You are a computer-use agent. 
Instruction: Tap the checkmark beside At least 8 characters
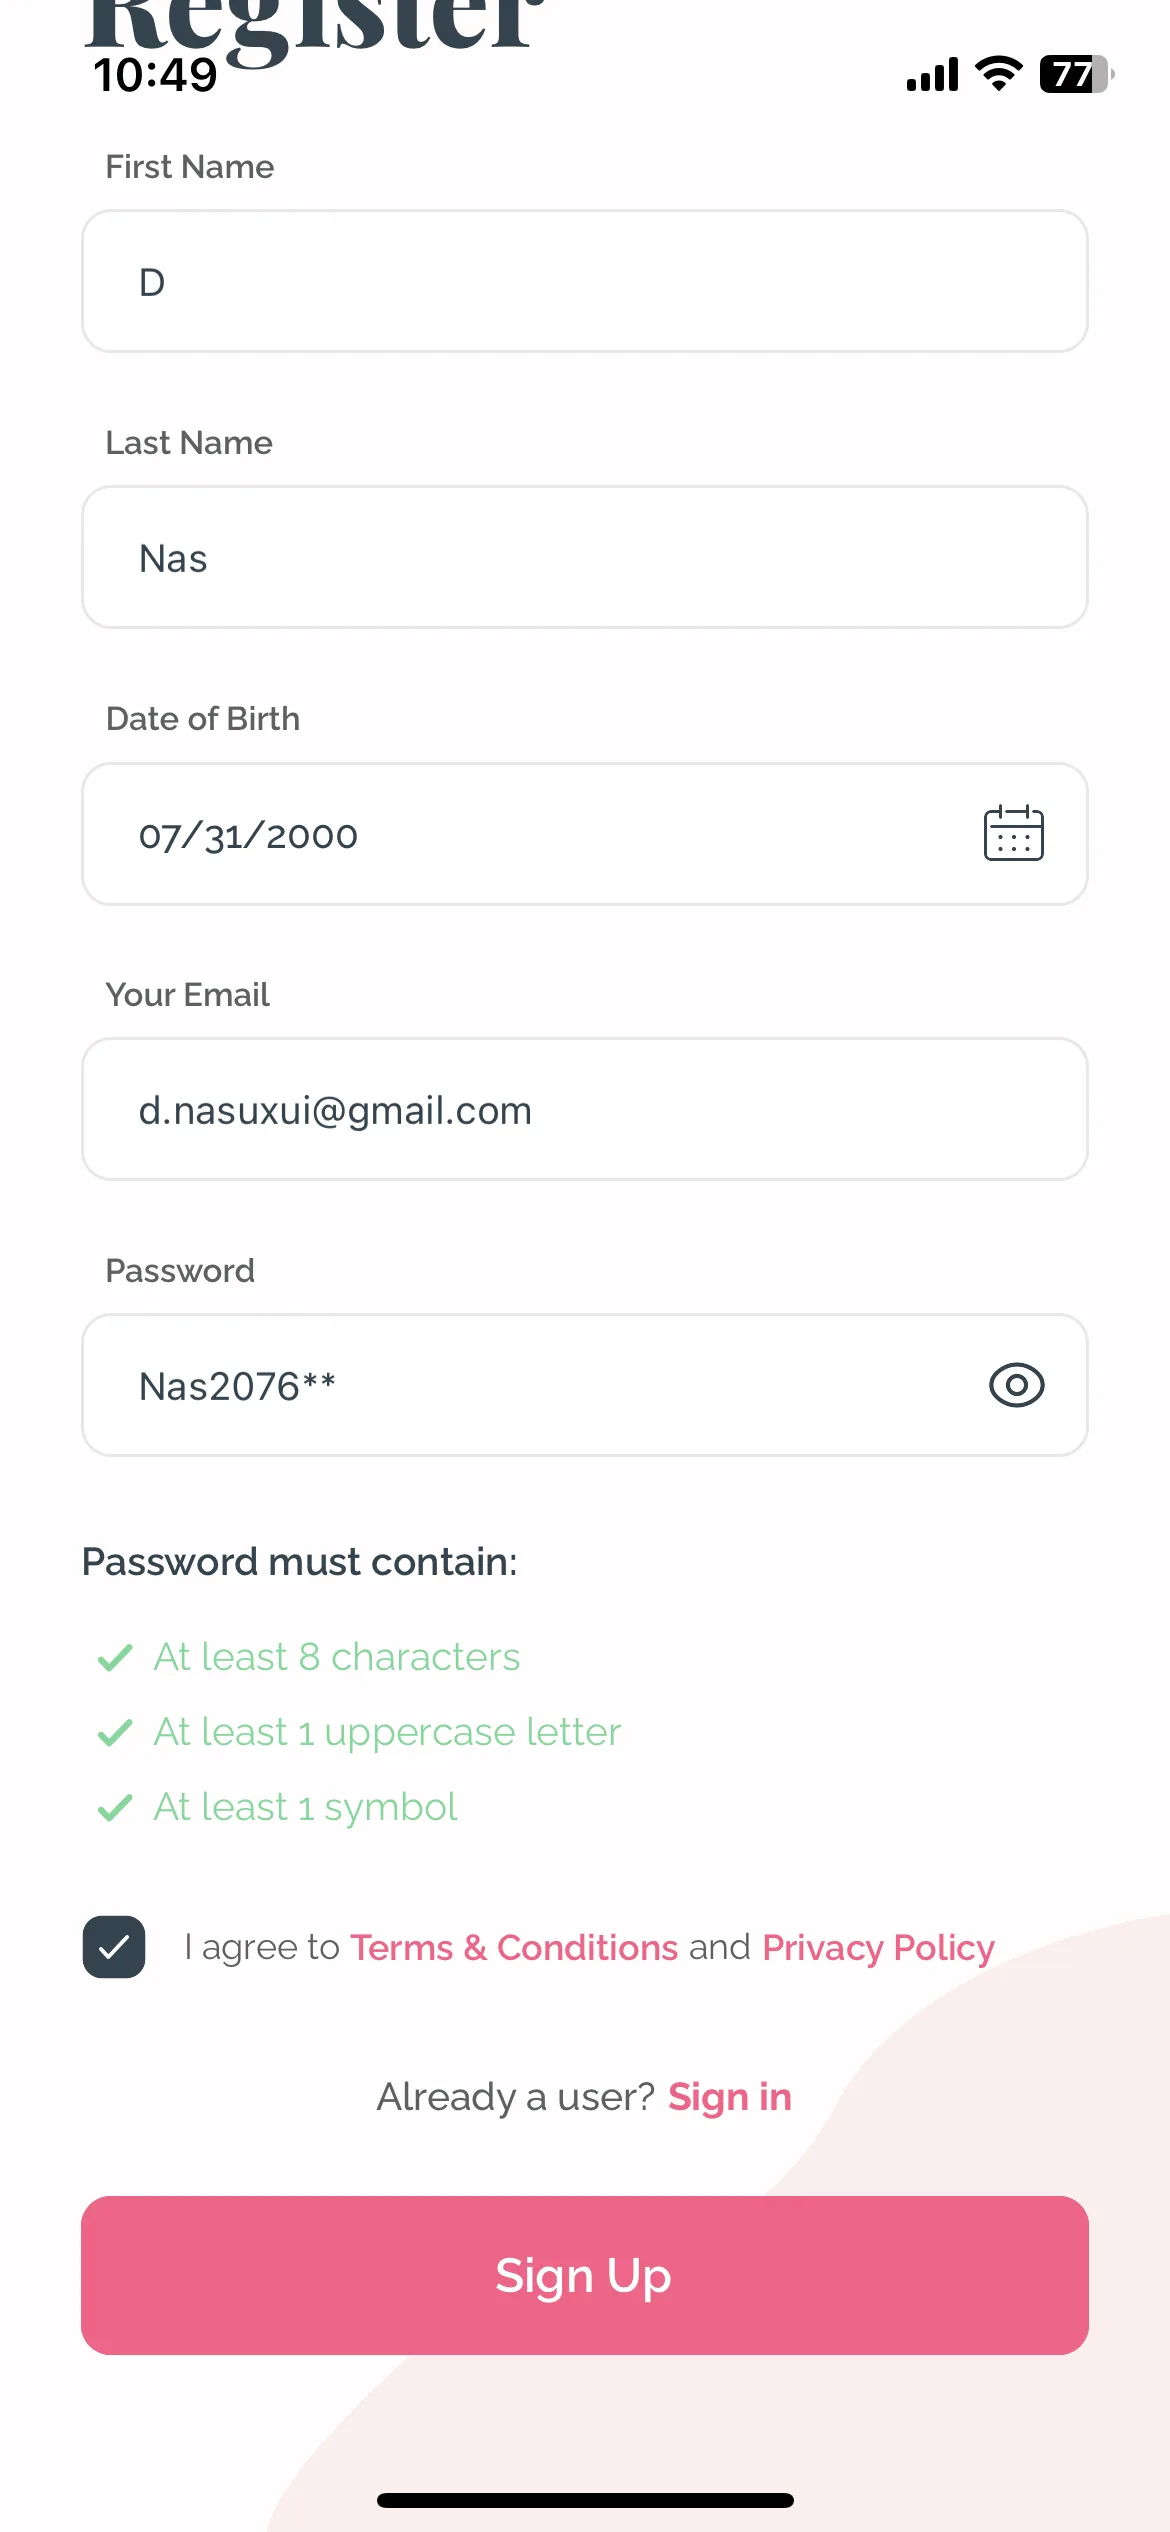pyautogui.click(x=115, y=1657)
